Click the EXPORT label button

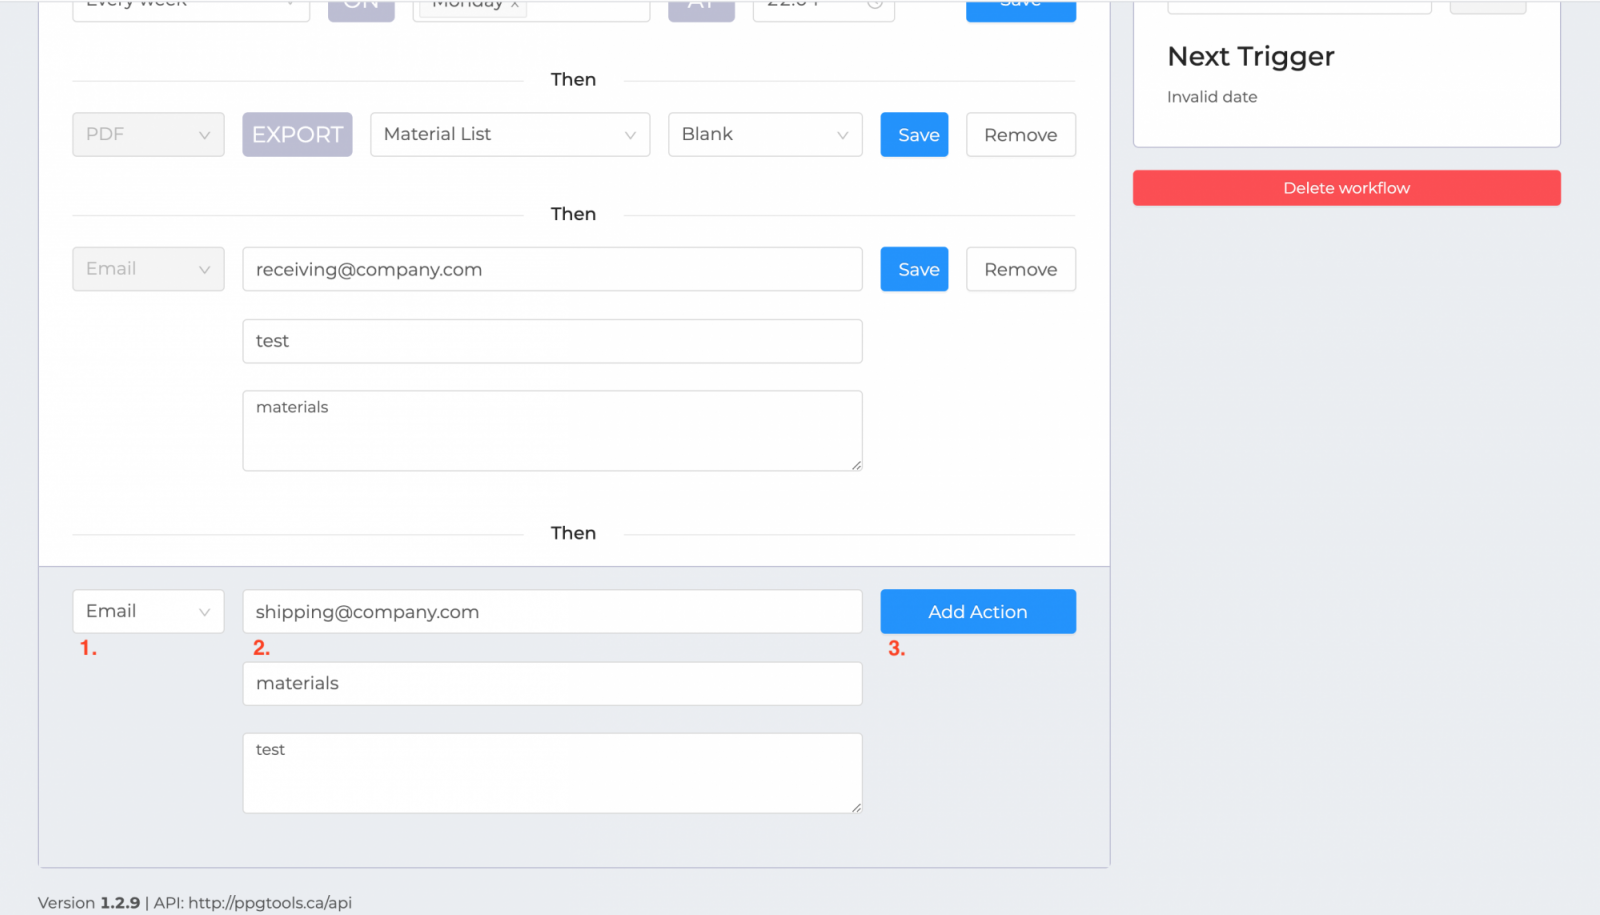click(297, 134)
